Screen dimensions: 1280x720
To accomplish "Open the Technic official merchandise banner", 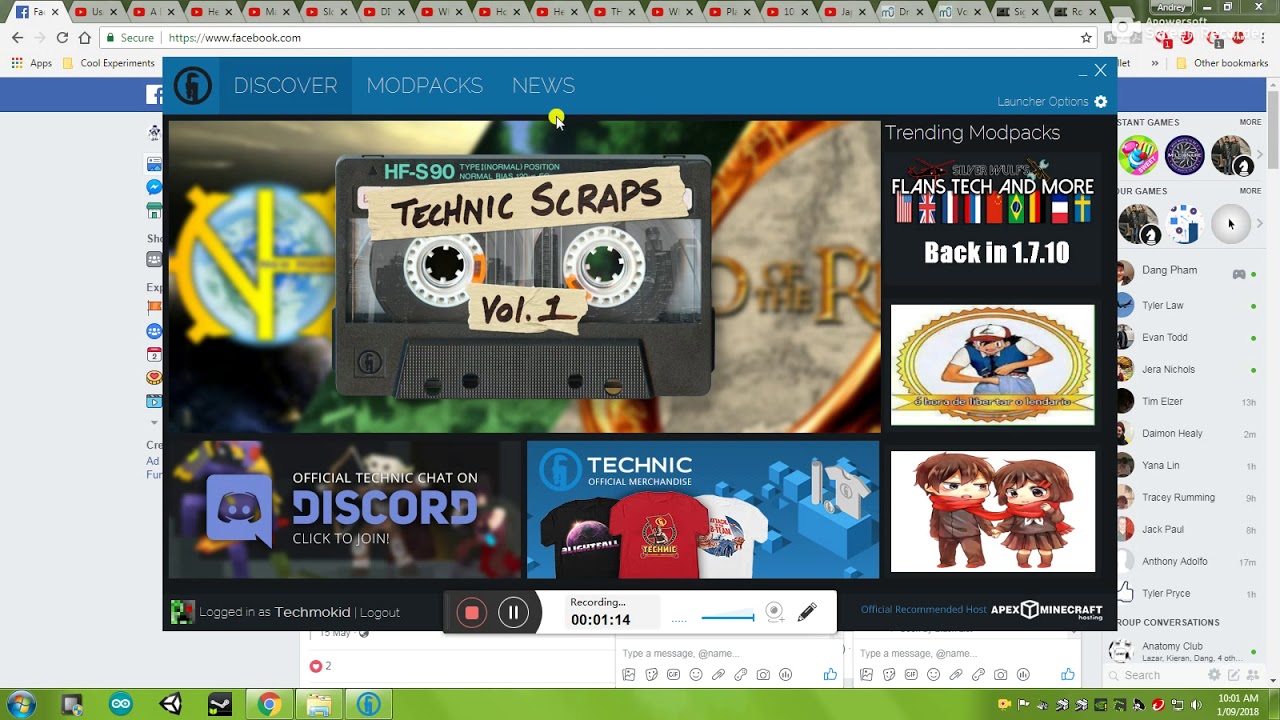I will click(703, 509).
